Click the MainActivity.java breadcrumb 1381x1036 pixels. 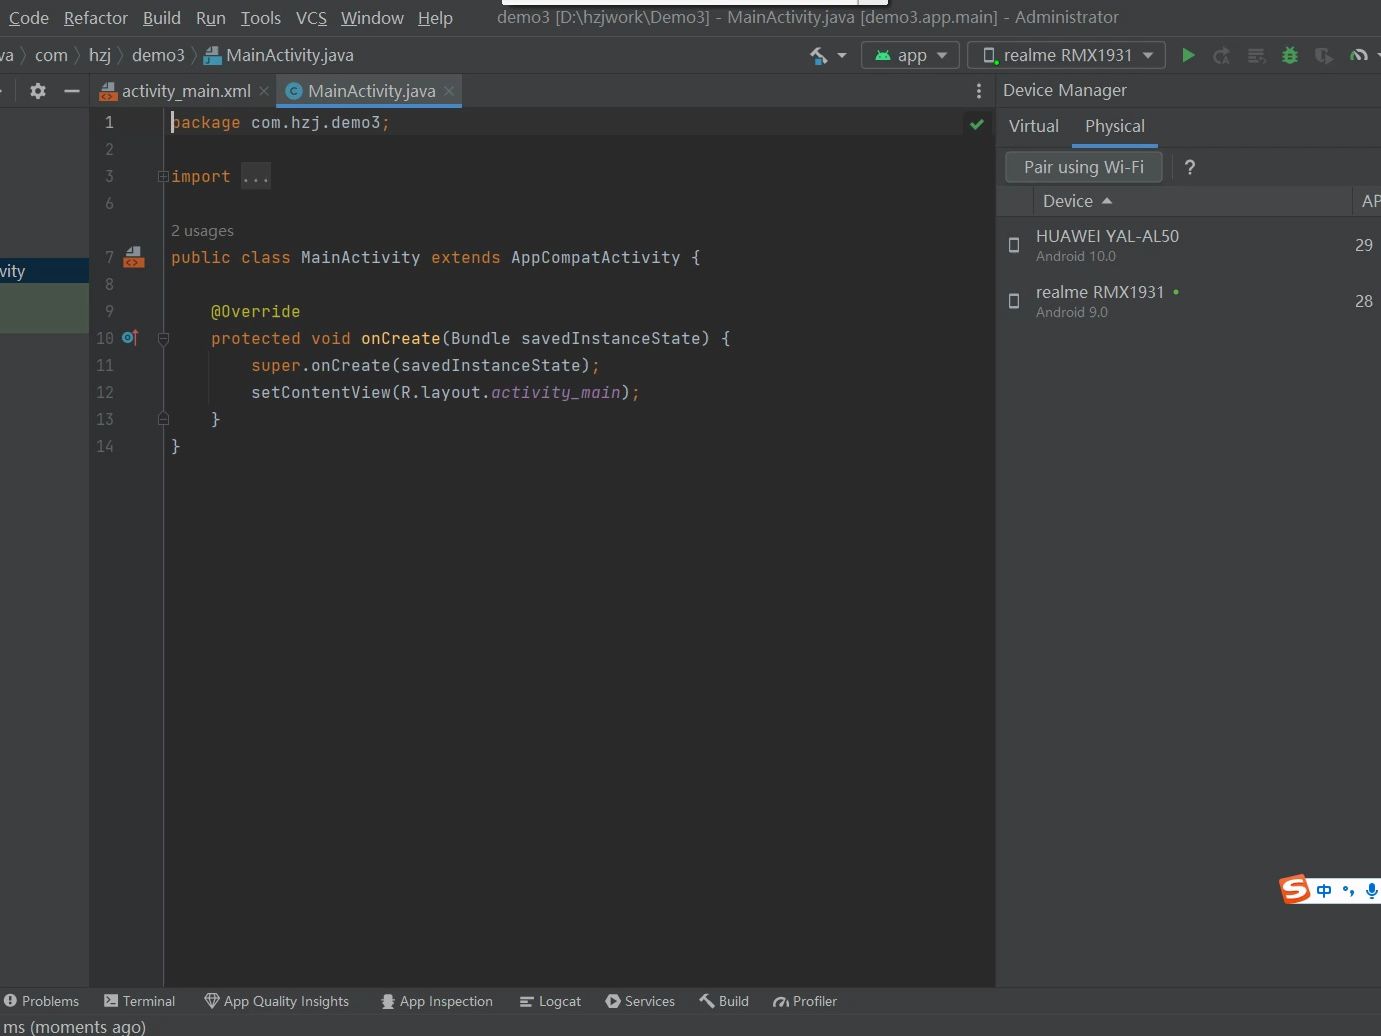pyautogui.click(x=279, y=55)
